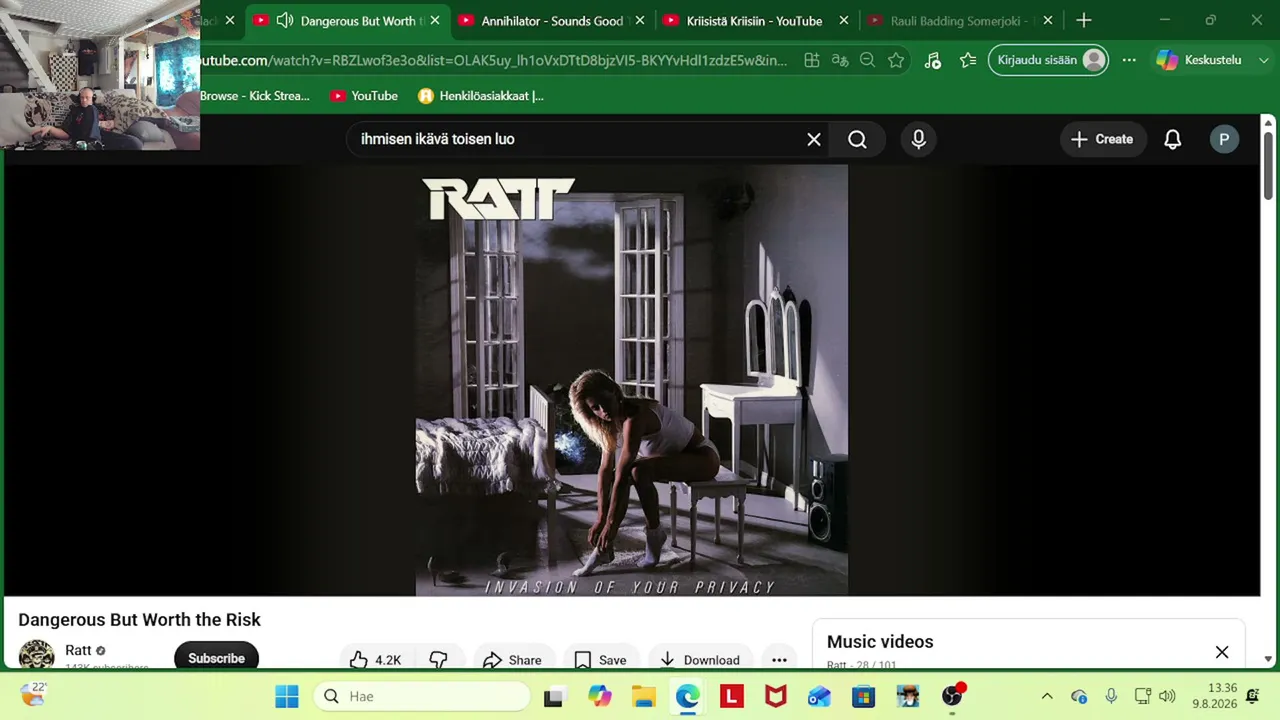Click the YouTube search magnifier button

857,140
